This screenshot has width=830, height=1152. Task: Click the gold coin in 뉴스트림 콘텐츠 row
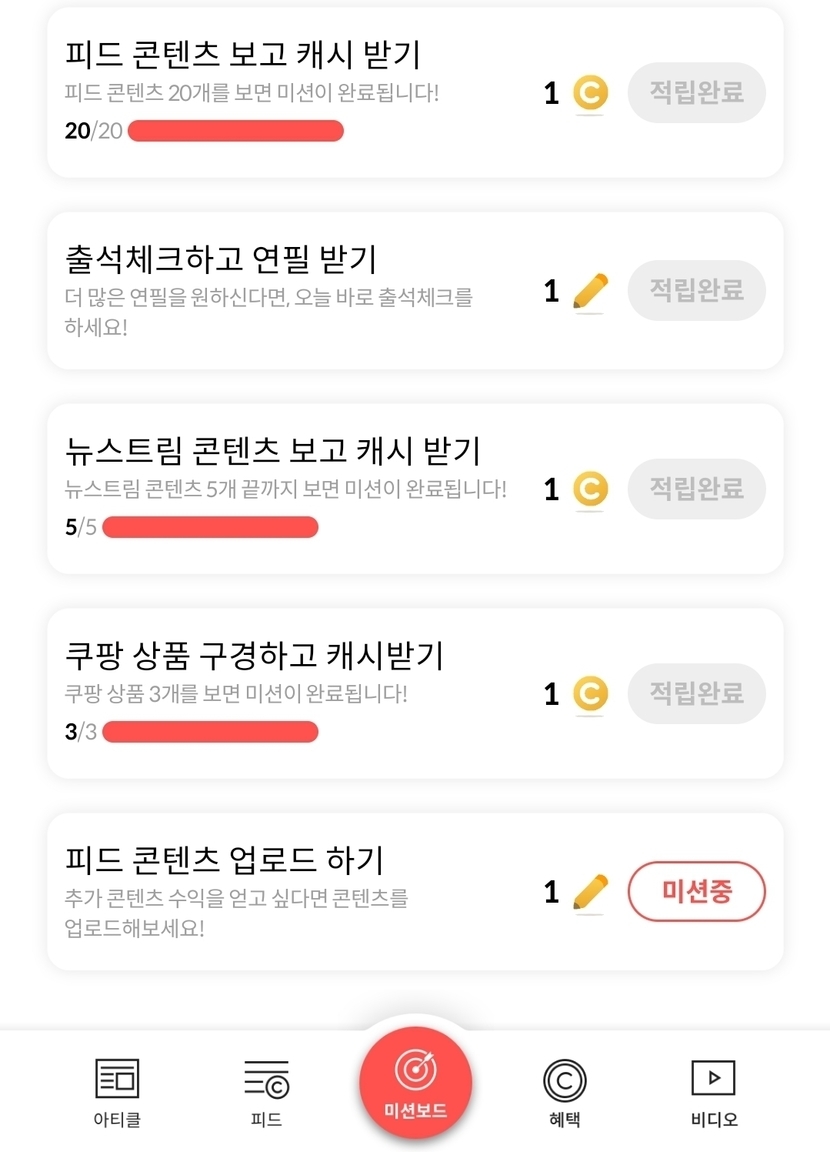coord(590,489)
